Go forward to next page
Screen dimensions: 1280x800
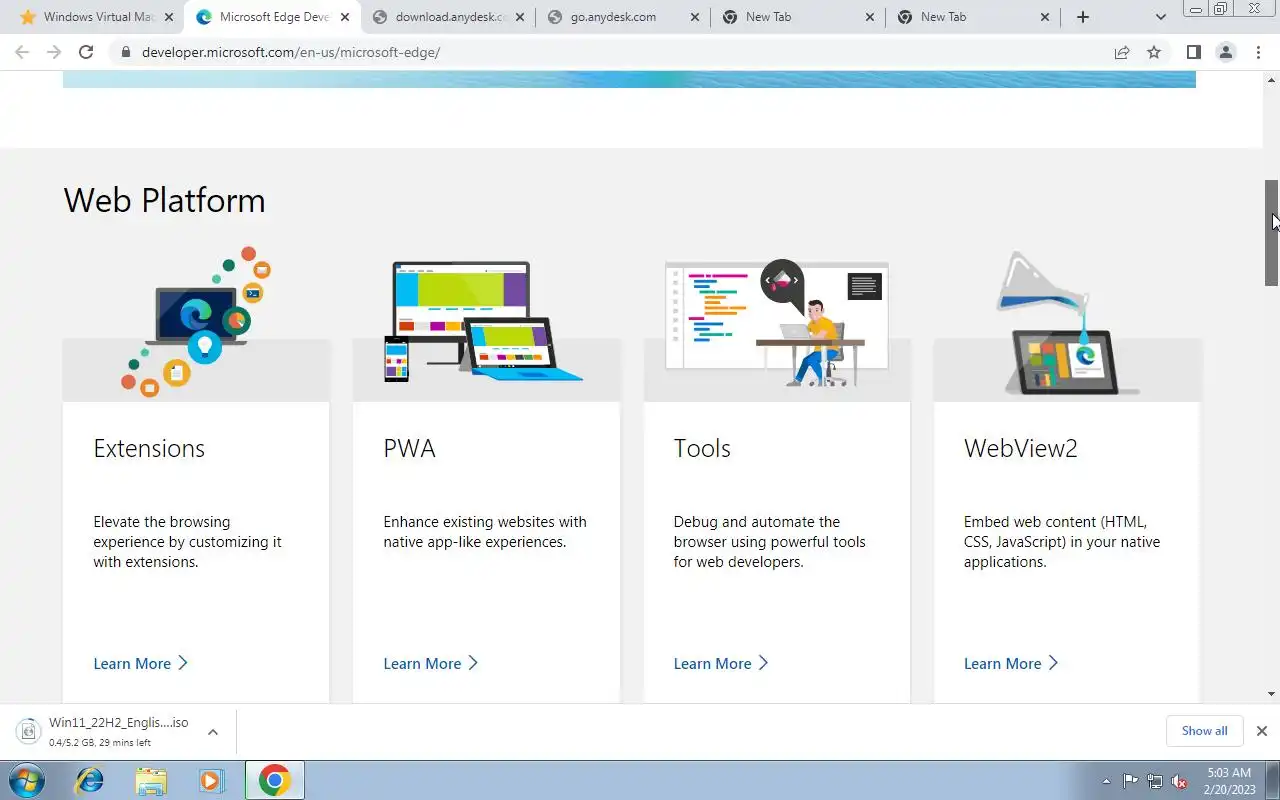pos(54,52)
